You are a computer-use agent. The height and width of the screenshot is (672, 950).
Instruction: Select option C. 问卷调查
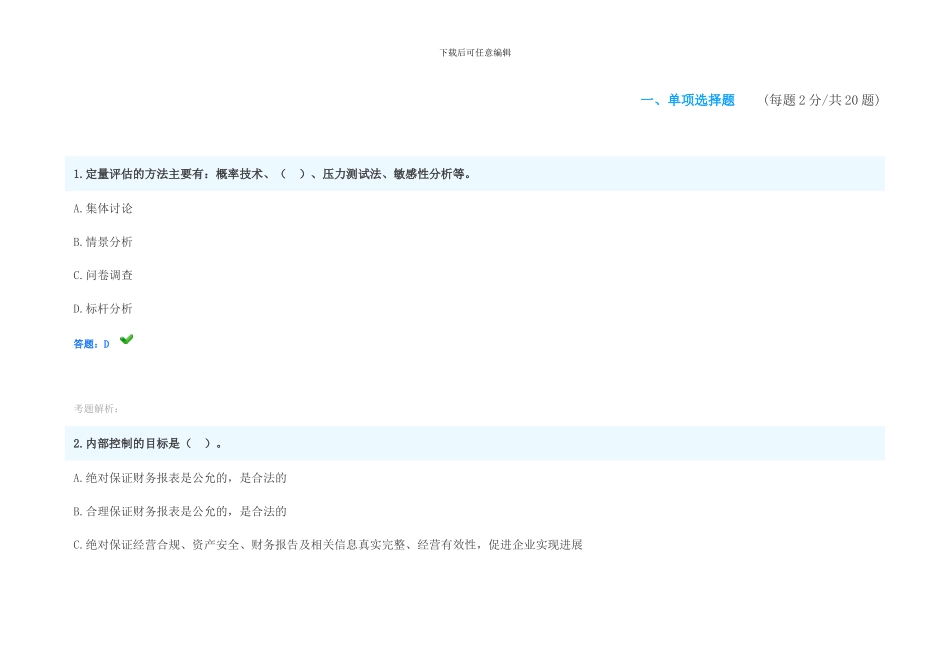pyautogui.click(x=103, y=275)
